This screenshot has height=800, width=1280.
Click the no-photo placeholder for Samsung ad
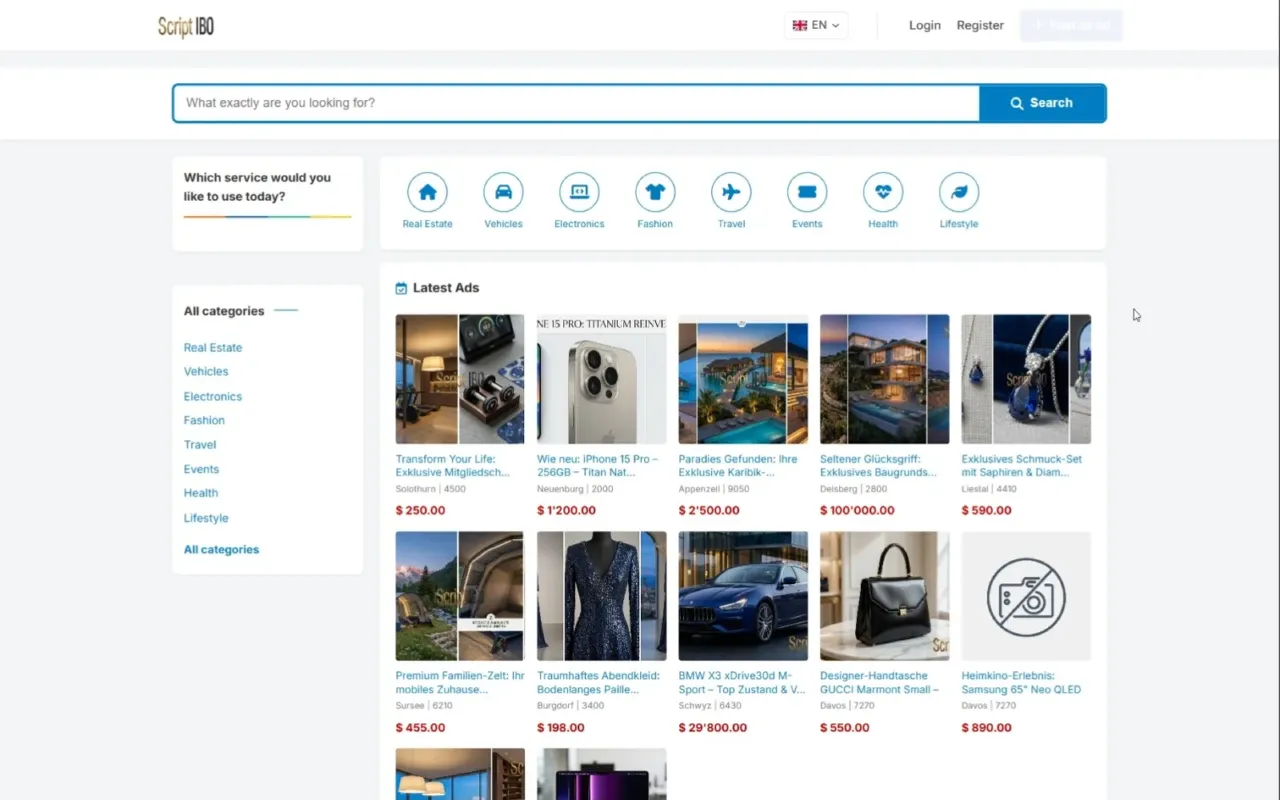(x=1026, y=596)
